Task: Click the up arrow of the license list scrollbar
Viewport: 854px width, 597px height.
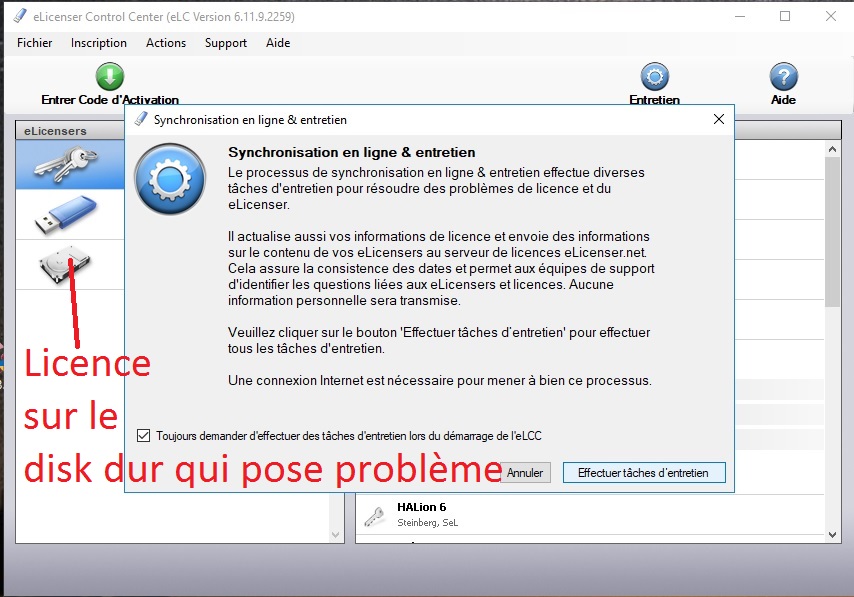Action: (832, 147)
